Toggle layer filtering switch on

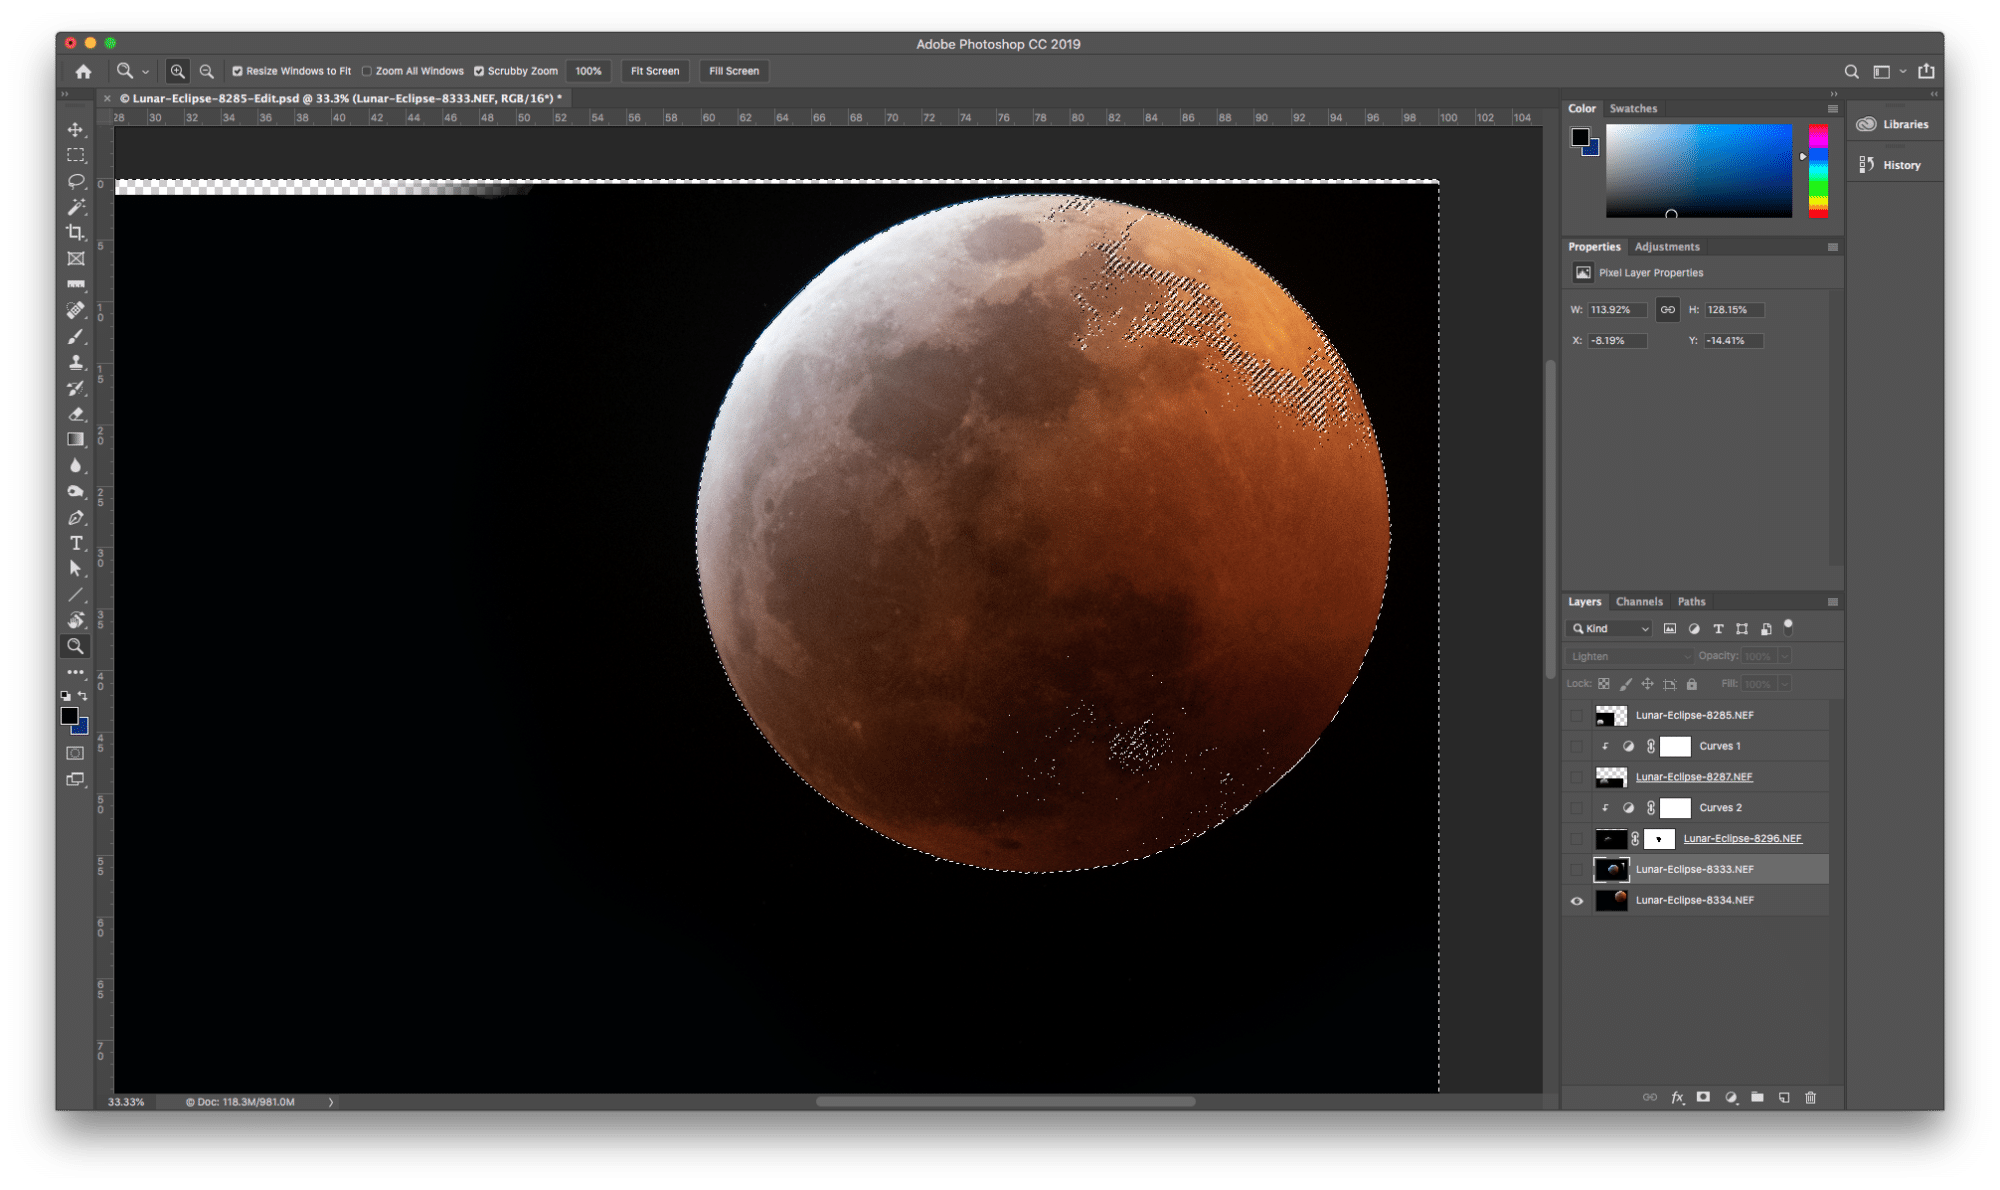coord(1789,628)
